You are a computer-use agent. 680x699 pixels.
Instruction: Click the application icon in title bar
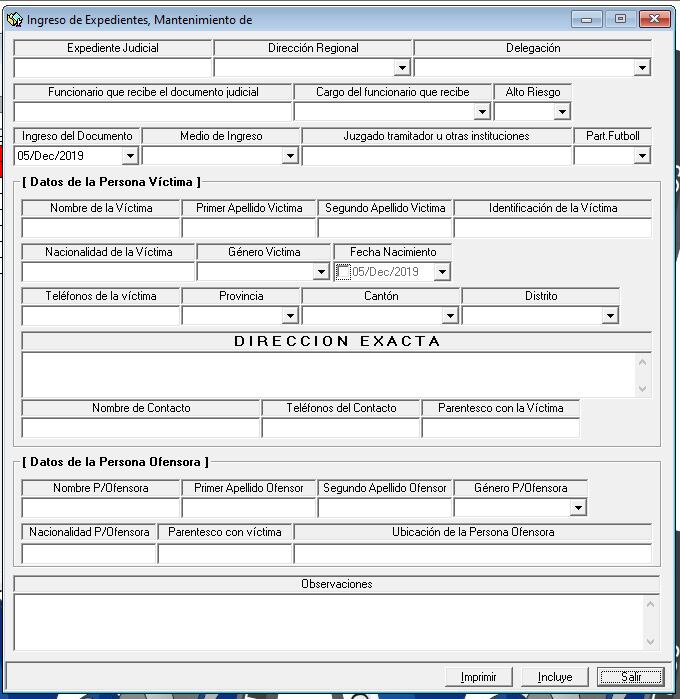coord(14,19)
